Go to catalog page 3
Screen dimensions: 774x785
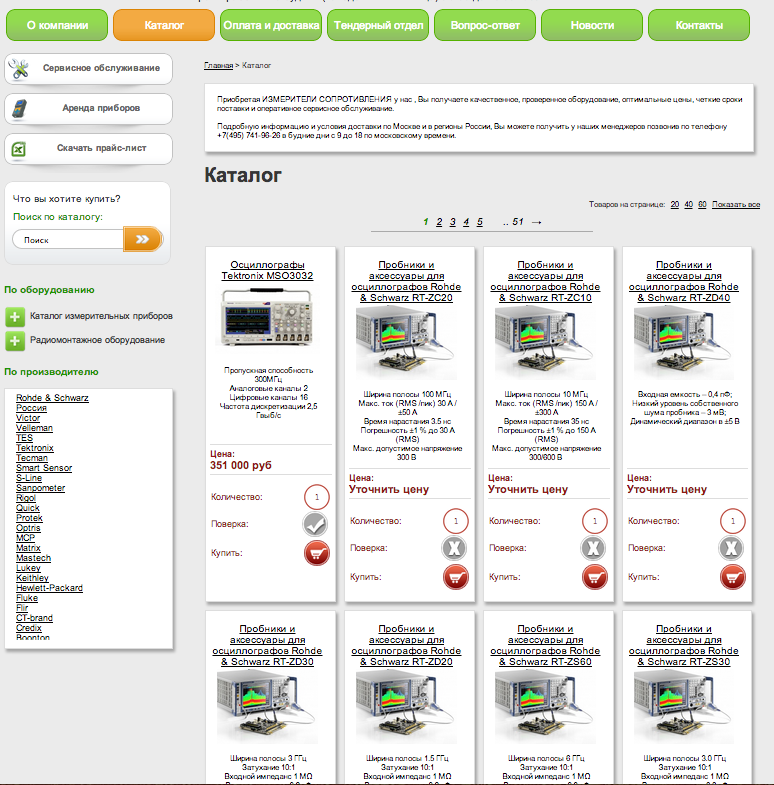[453, 222]
